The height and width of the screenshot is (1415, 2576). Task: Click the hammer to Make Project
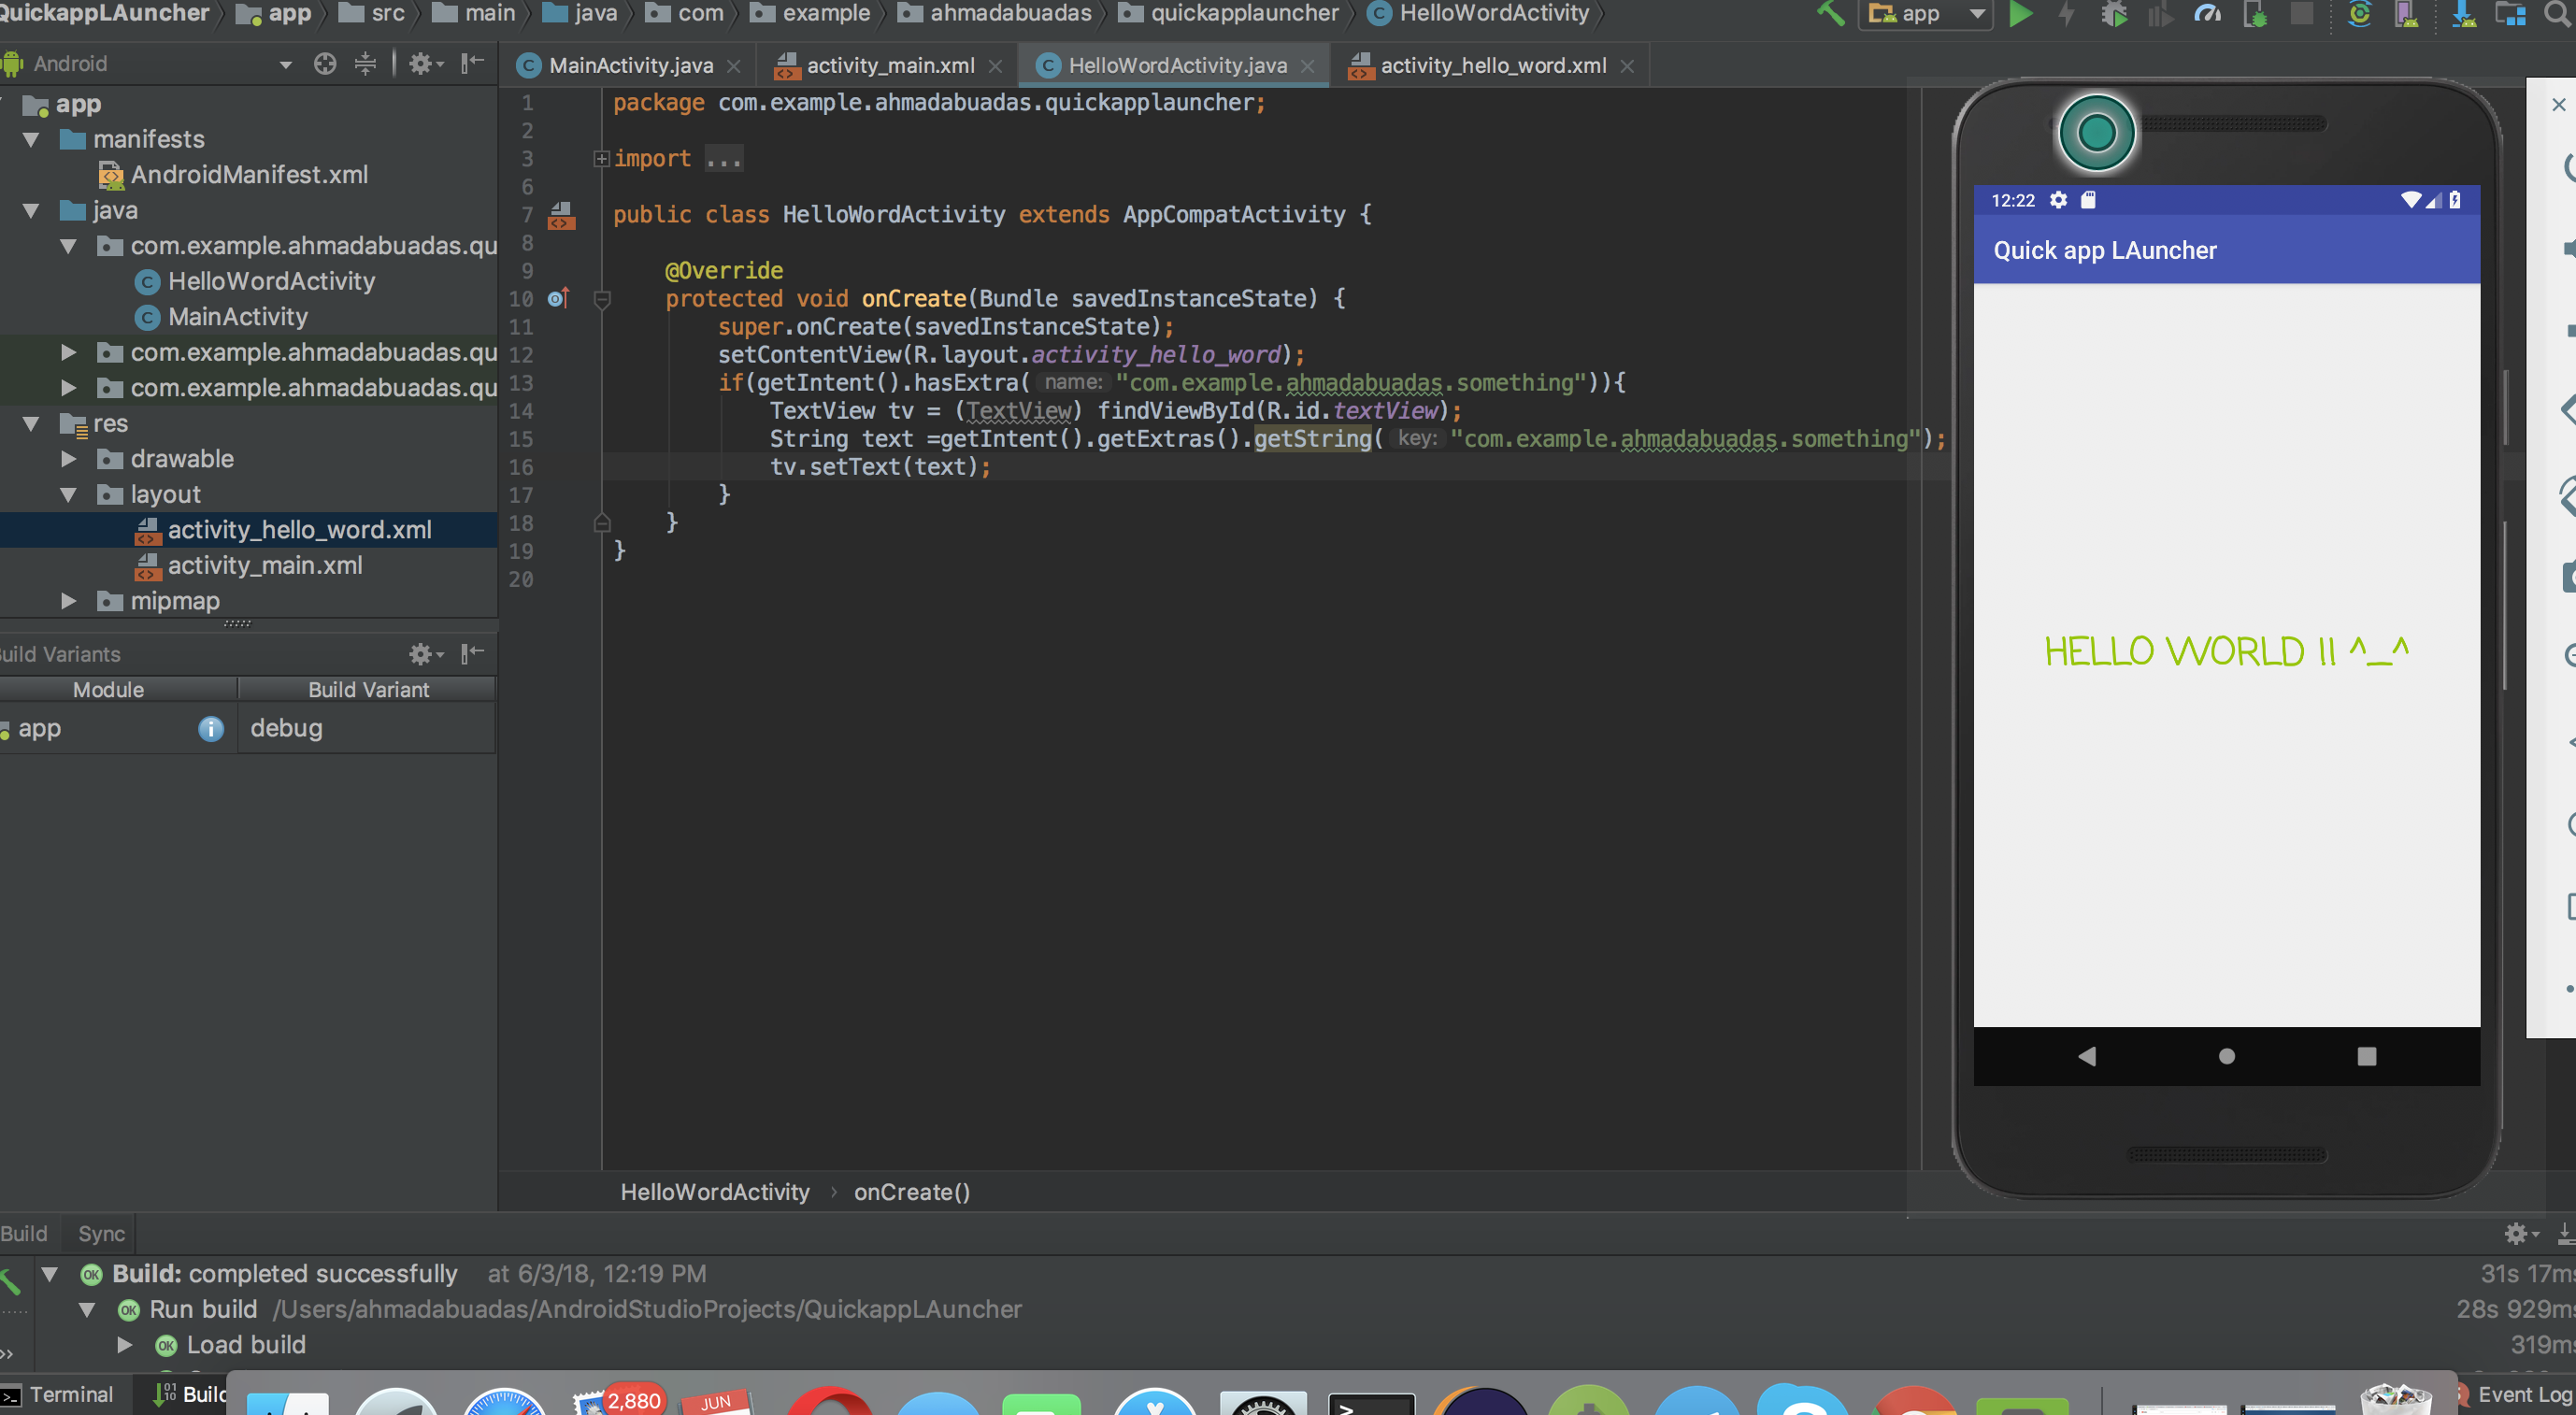click(x=1831, y=14)
